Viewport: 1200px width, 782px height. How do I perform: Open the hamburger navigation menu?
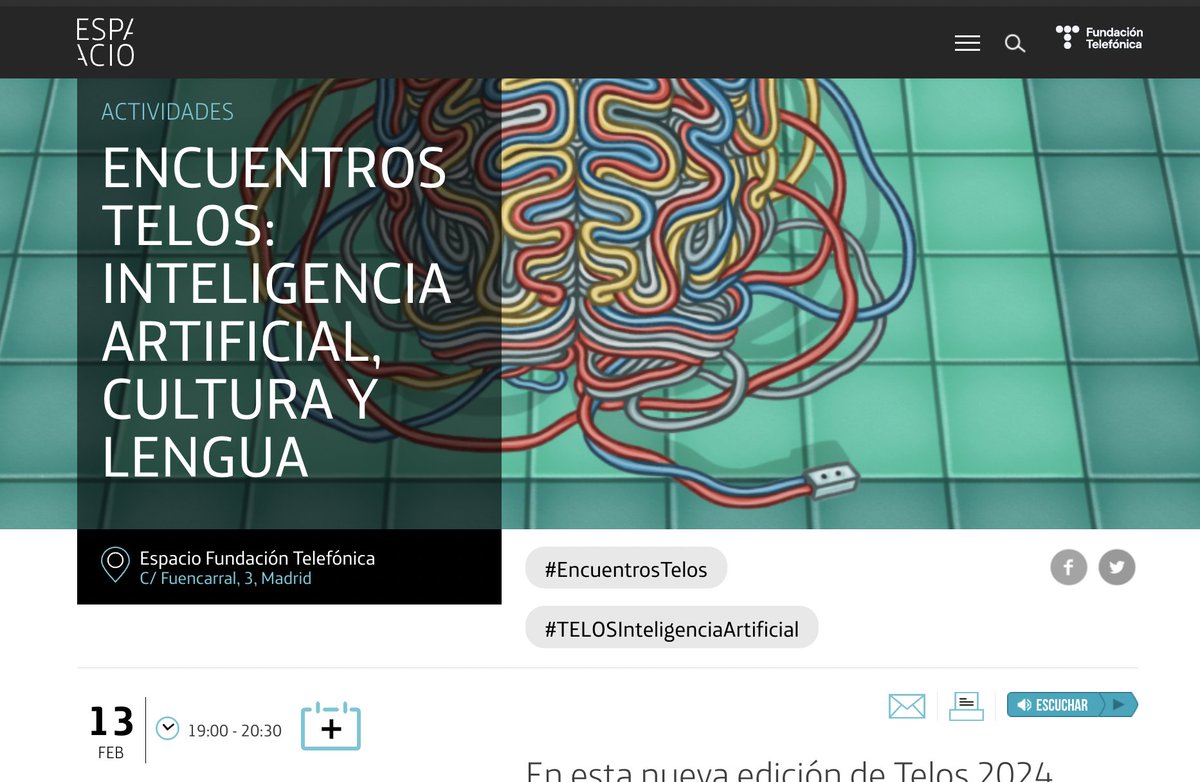pos(967,43)
